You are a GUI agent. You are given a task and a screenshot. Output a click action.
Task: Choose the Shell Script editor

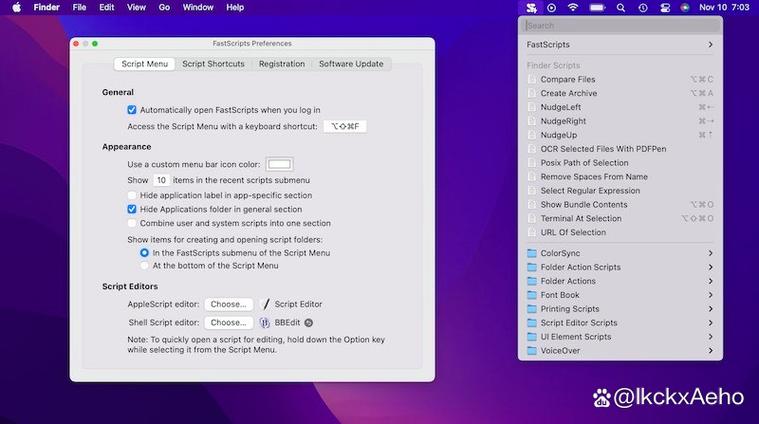pos(228,322)
